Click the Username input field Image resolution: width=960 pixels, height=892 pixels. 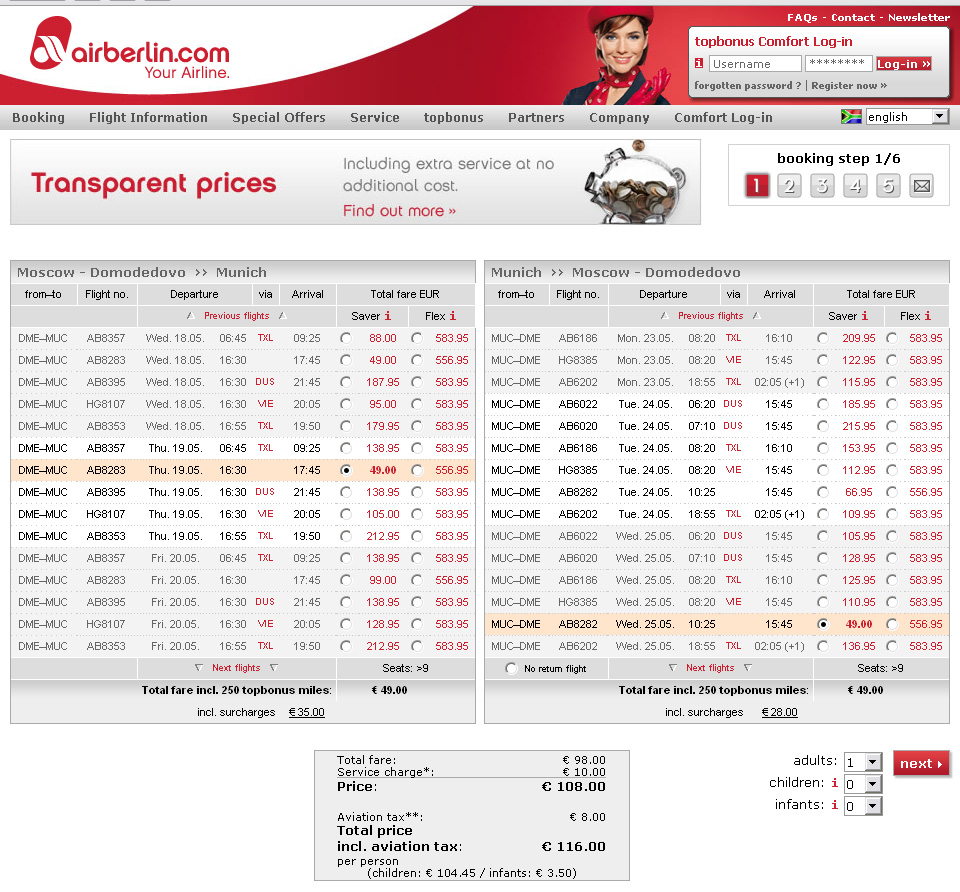pos(755,63)
